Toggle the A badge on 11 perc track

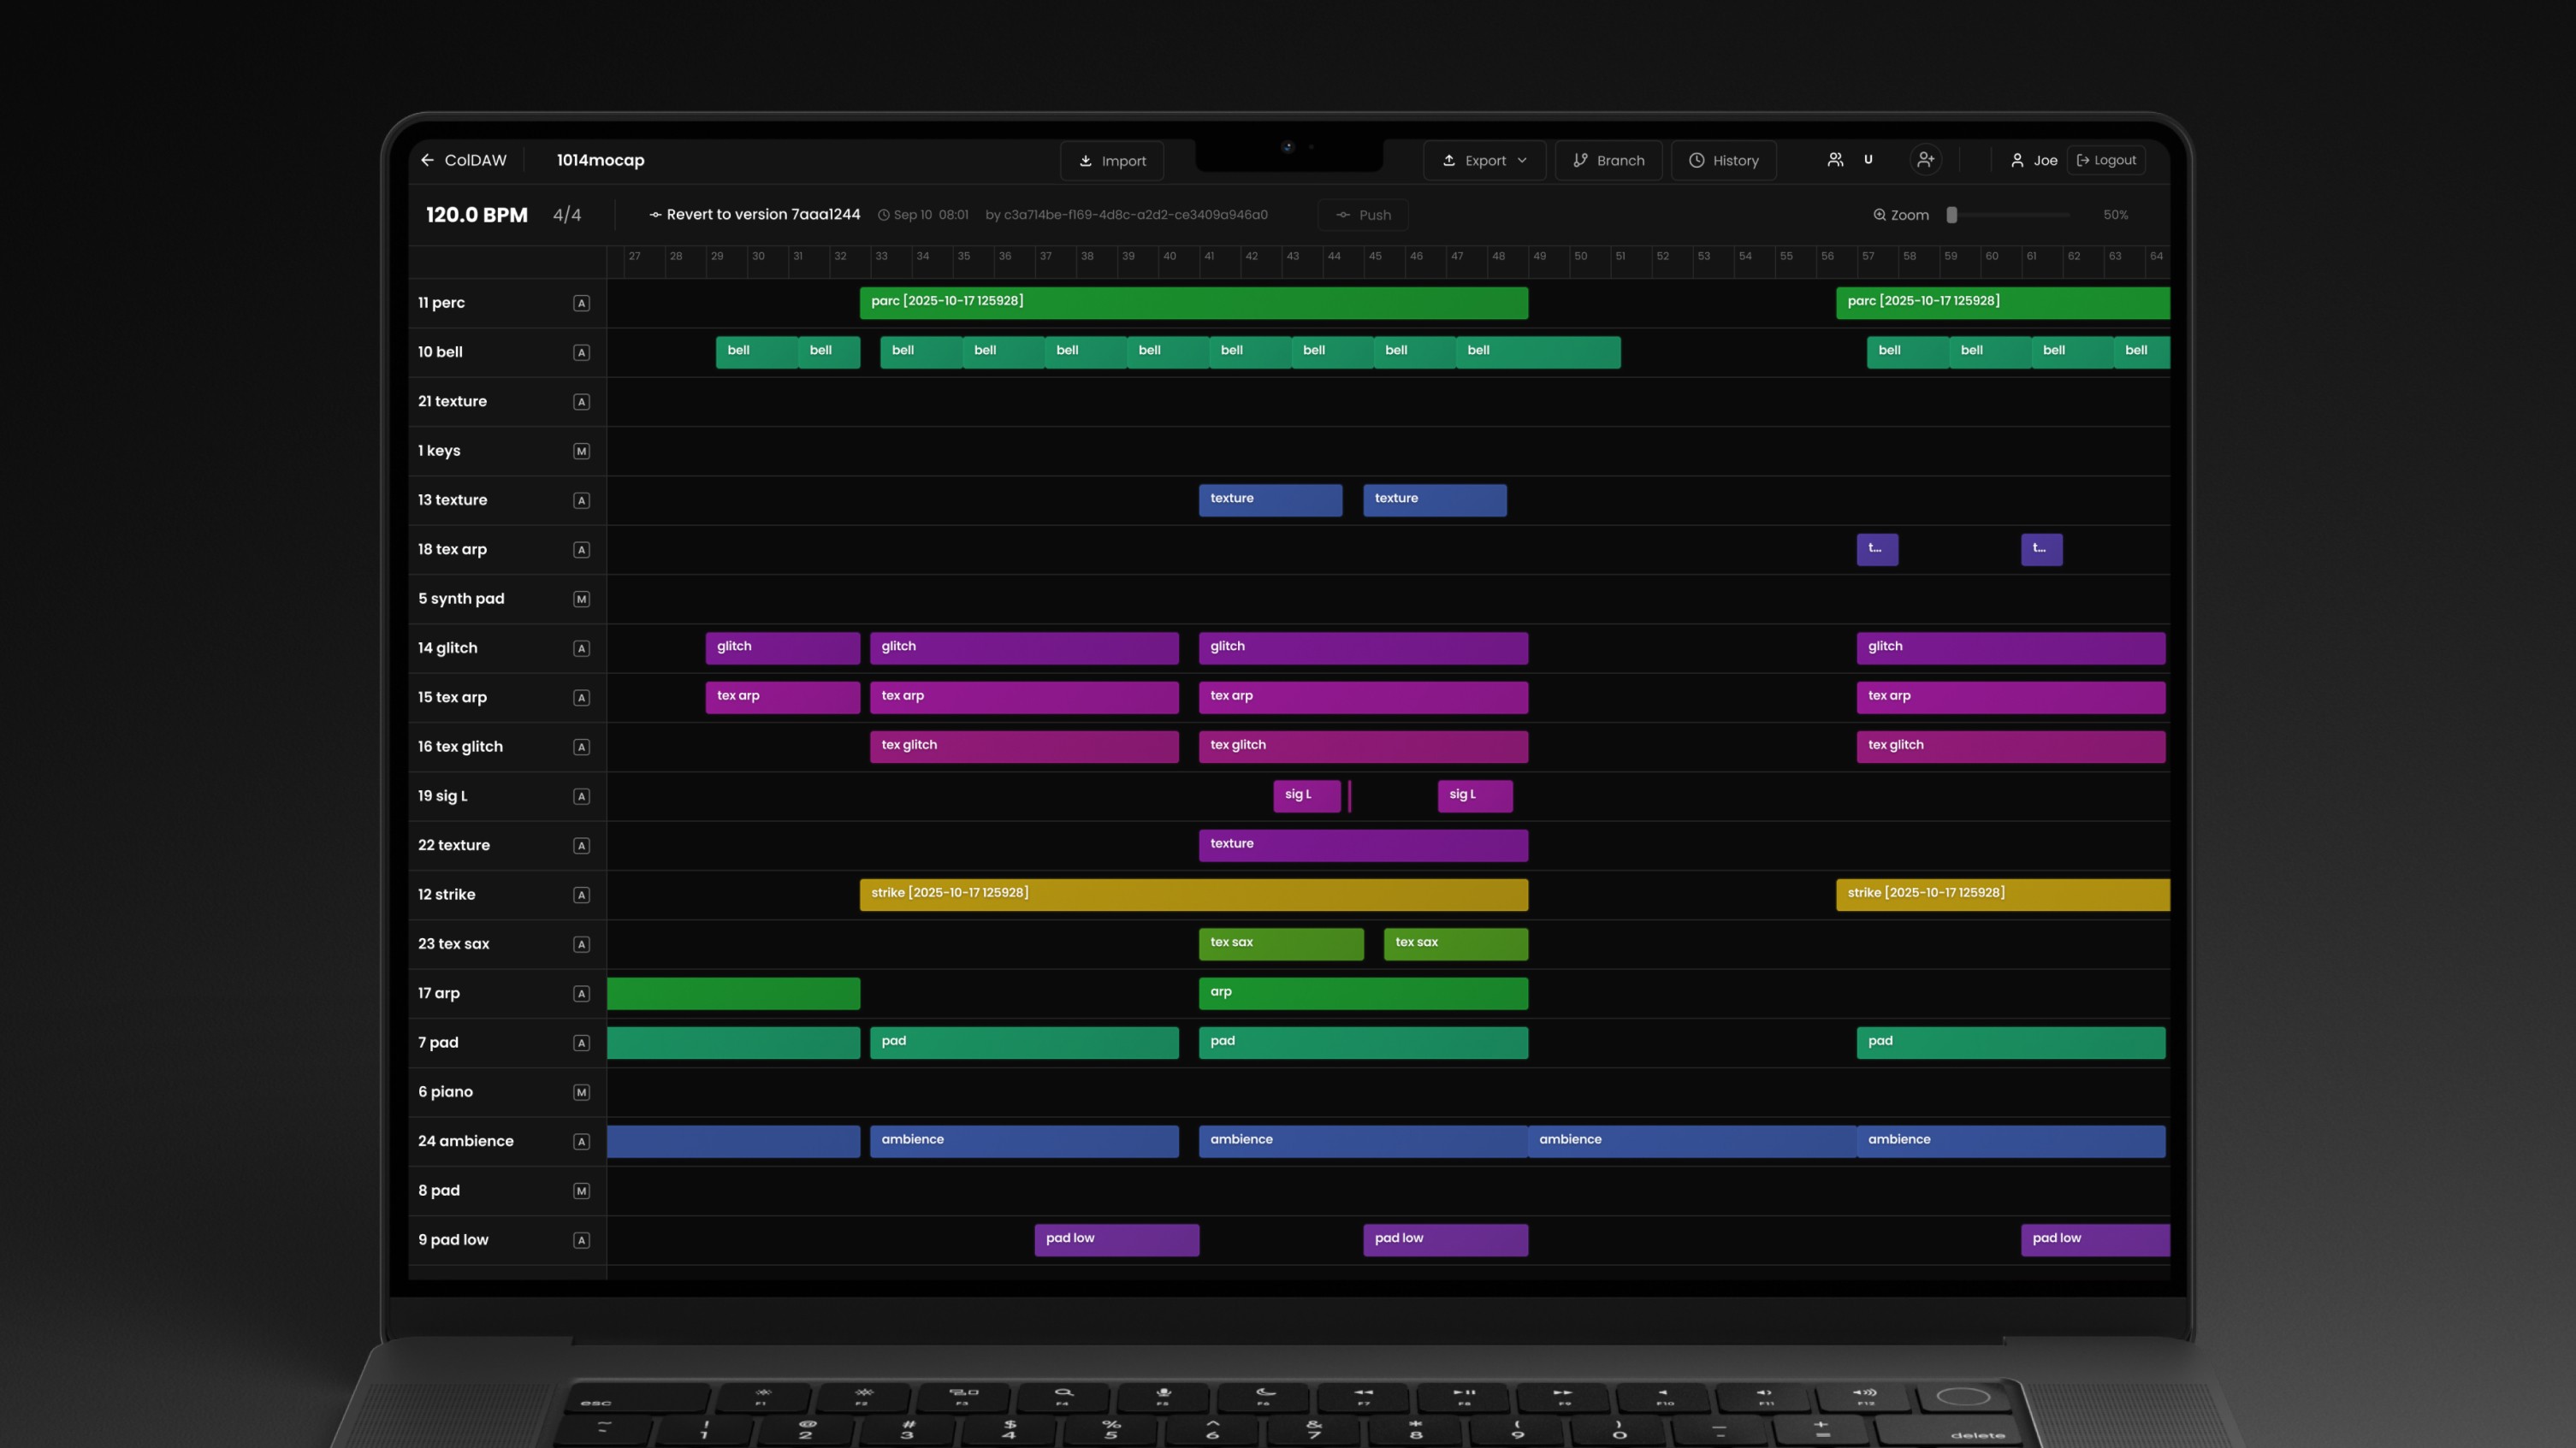pos(581,303)
